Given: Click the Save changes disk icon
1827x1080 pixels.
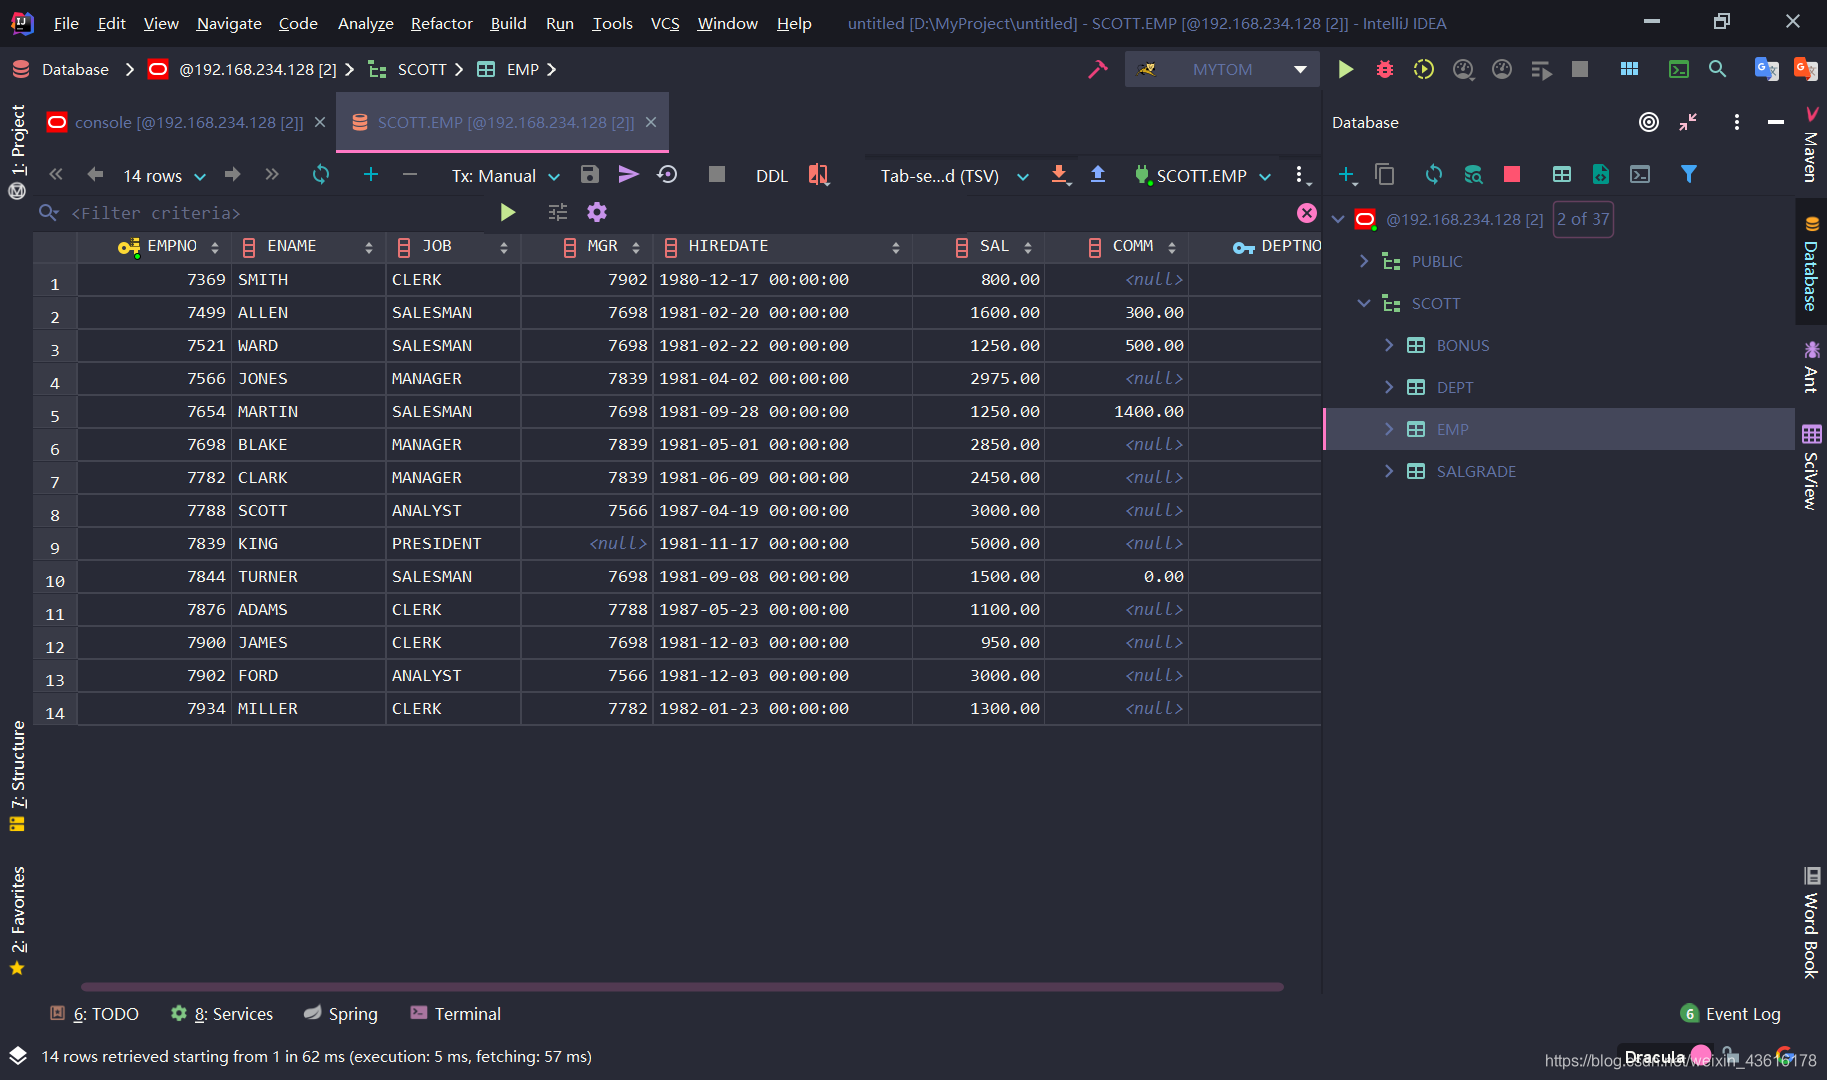Looking at the screenshot, I should (x=590, y=175).
